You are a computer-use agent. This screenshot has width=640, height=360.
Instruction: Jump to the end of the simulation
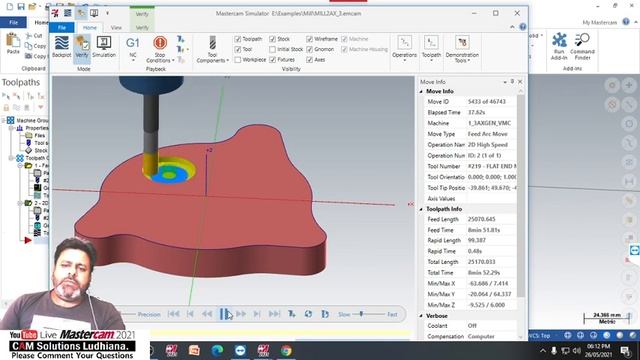pos(274,314)
